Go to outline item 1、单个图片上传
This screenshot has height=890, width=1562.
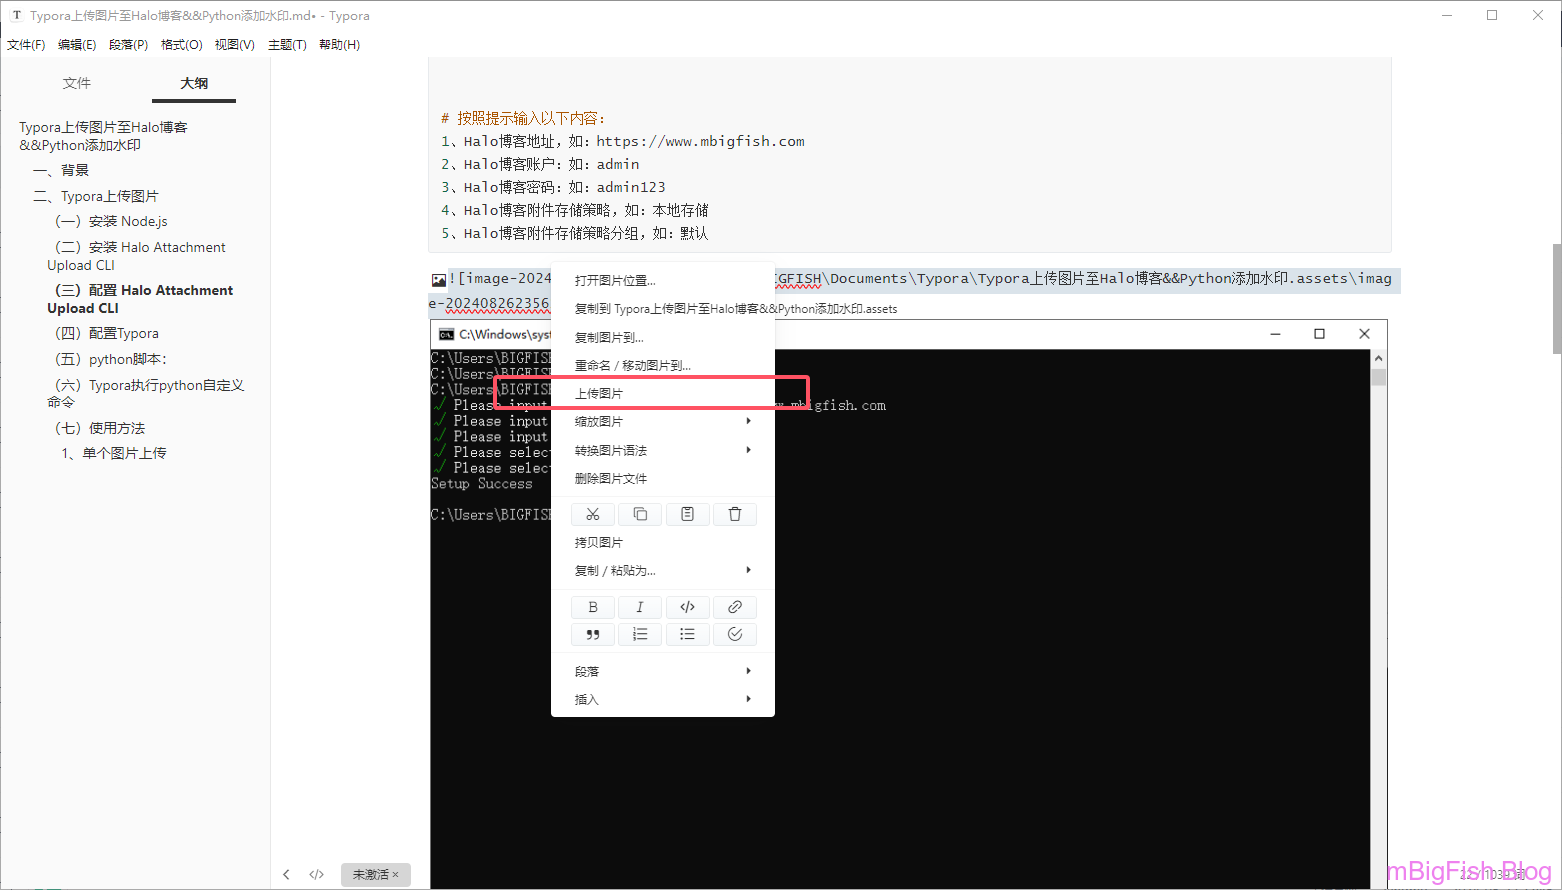(114, 453)
